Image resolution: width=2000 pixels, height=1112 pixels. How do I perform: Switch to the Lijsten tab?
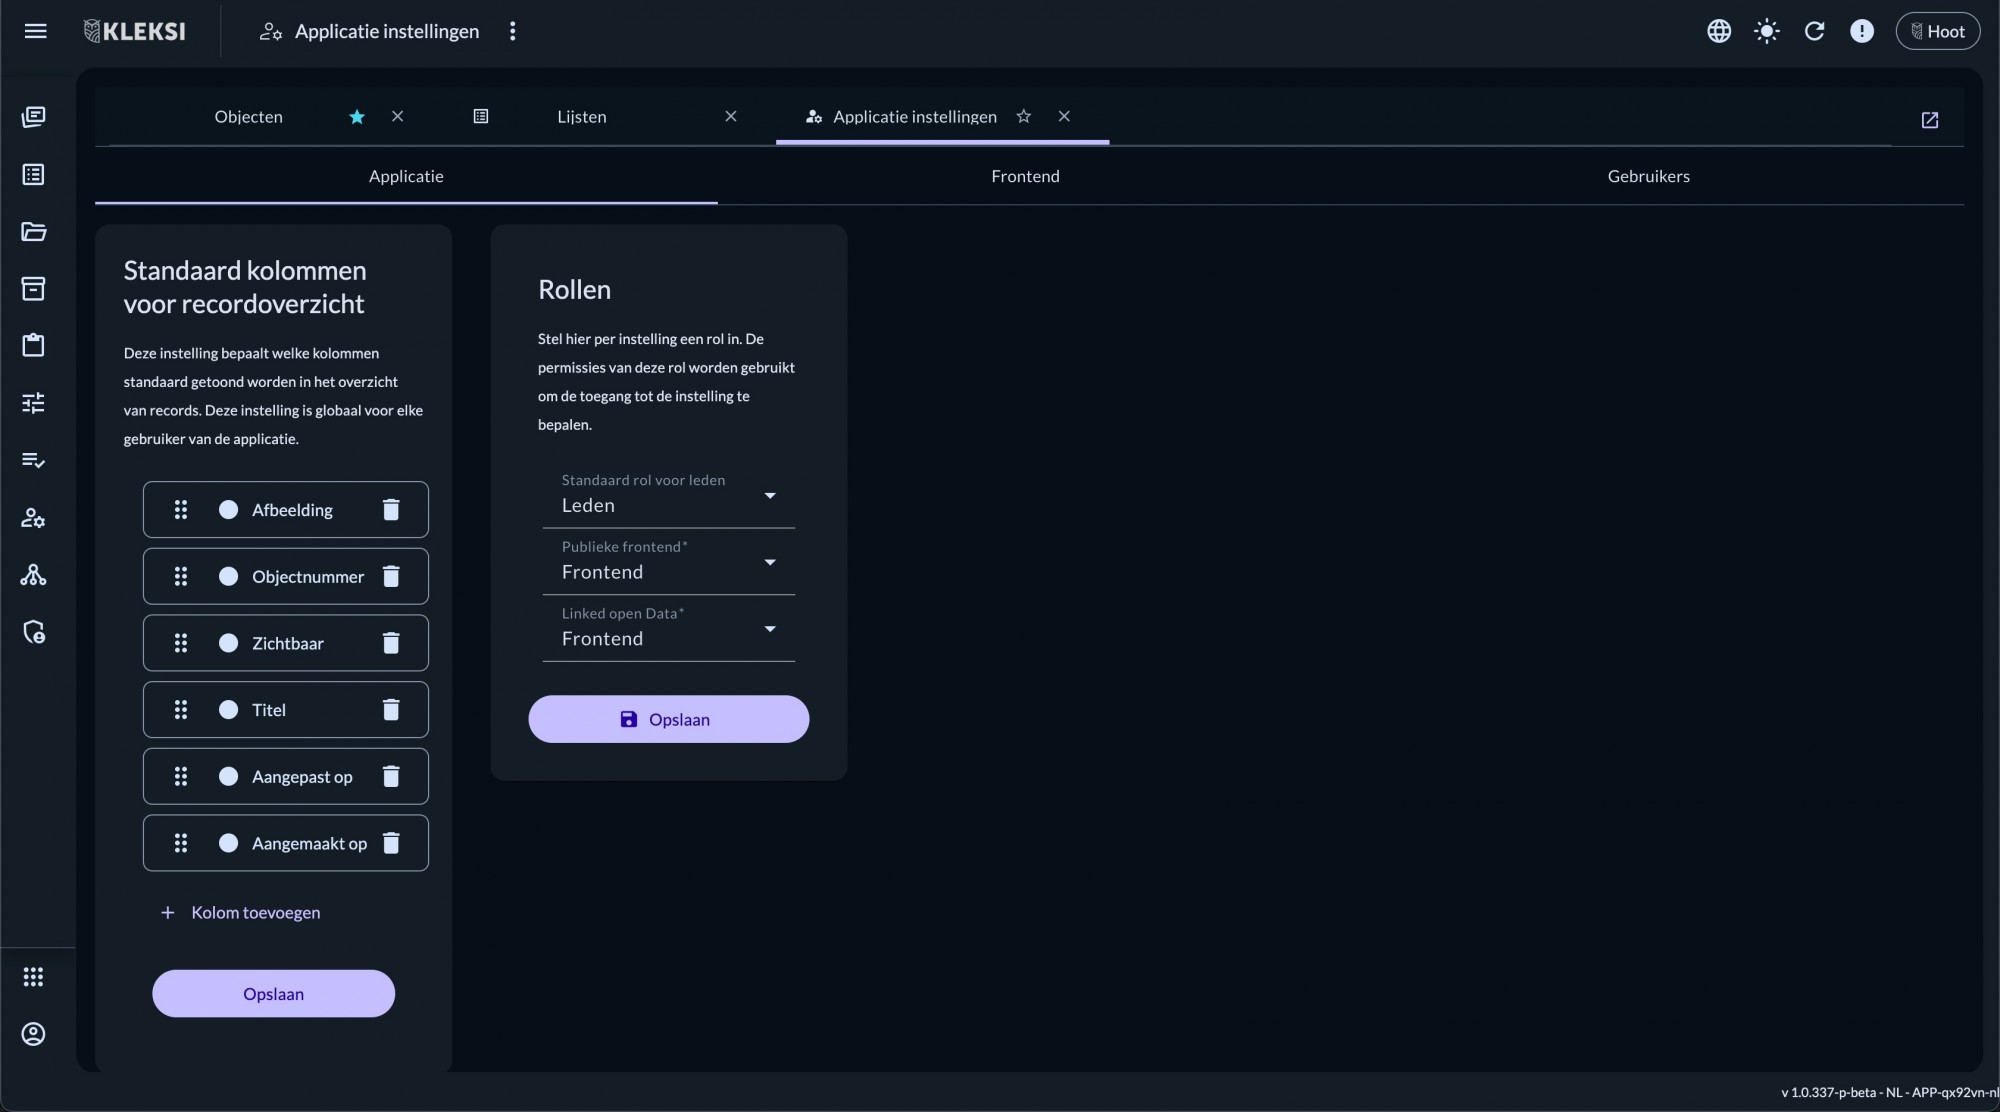point(582,117)
